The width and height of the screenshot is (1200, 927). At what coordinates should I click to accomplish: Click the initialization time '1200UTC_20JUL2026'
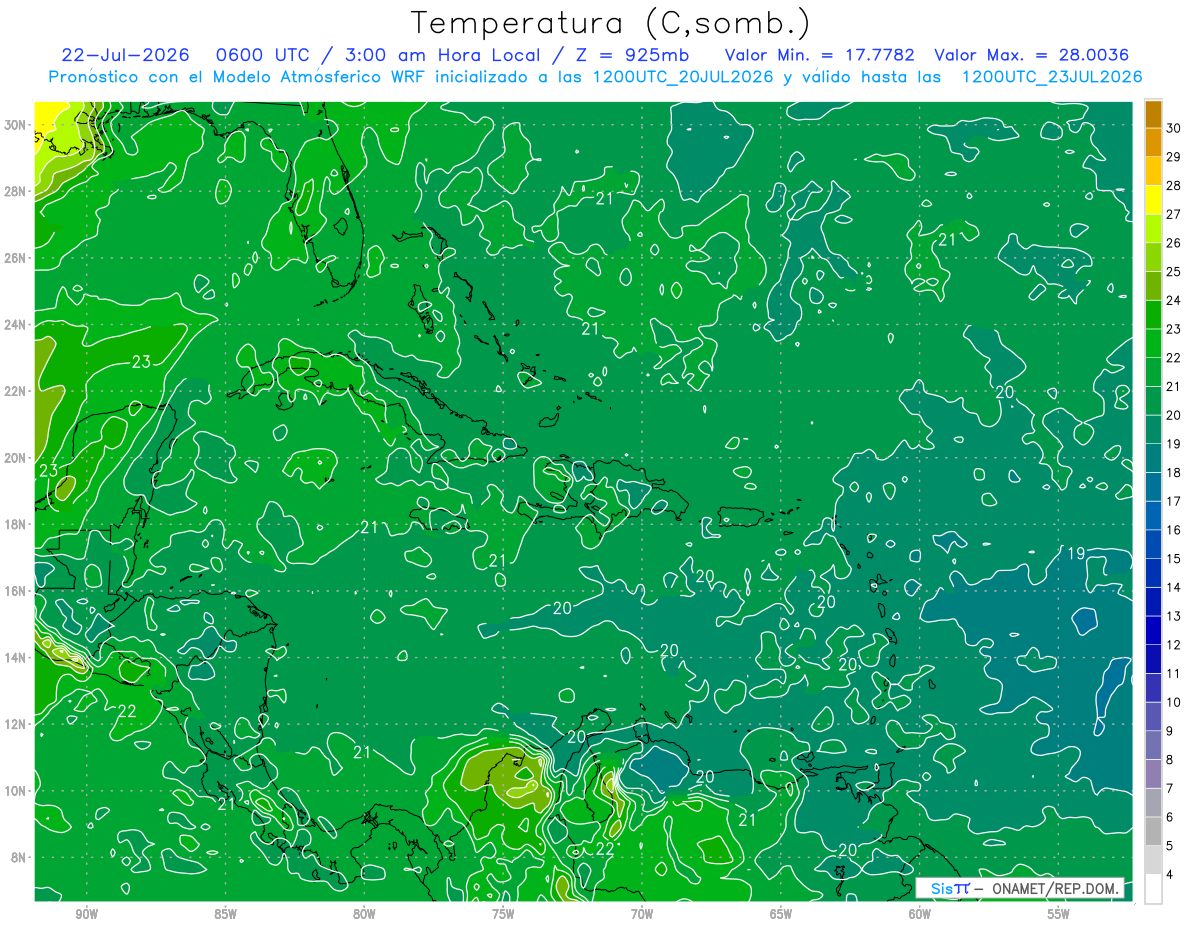[x=683, y=77]
